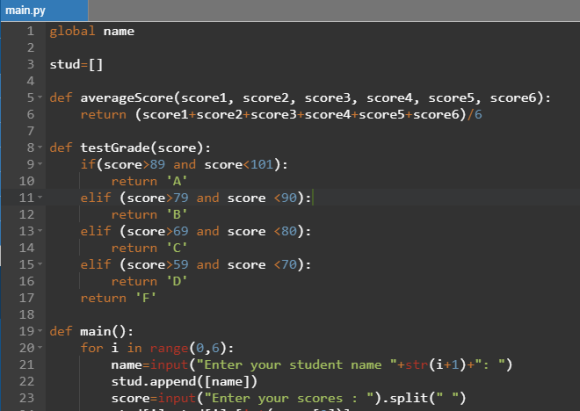Viewport: 580px width, 411px height.
Task: Click the number 101 on line 9
Action: tap(262, 165)
